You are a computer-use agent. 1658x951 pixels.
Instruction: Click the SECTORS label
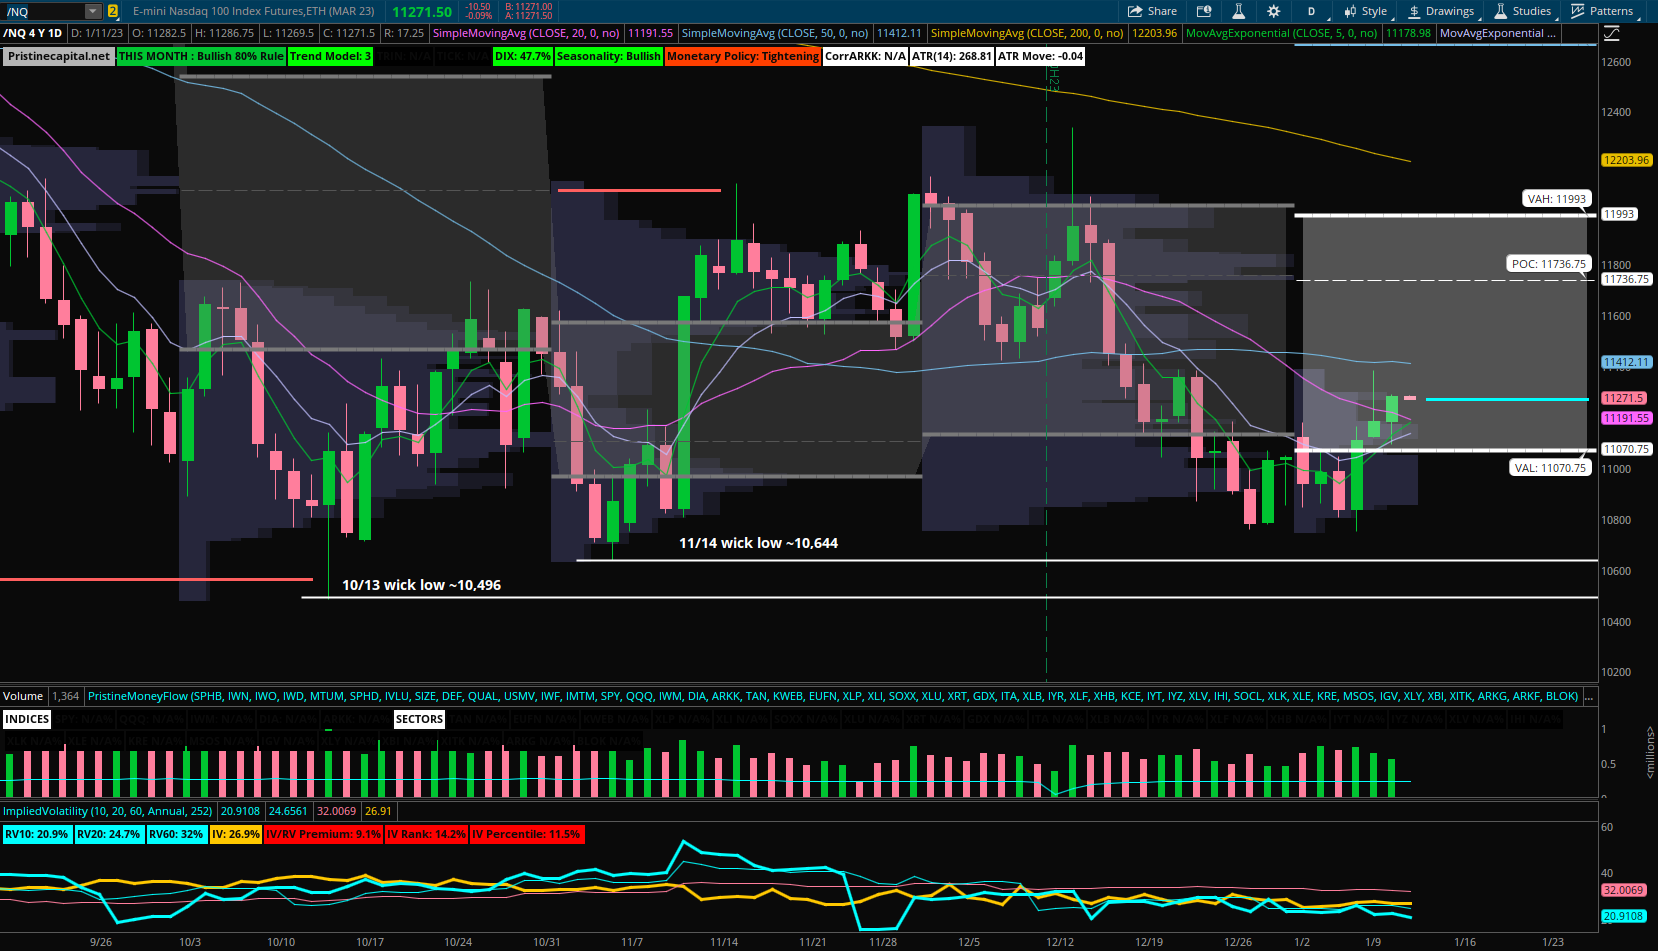(419, 719)
